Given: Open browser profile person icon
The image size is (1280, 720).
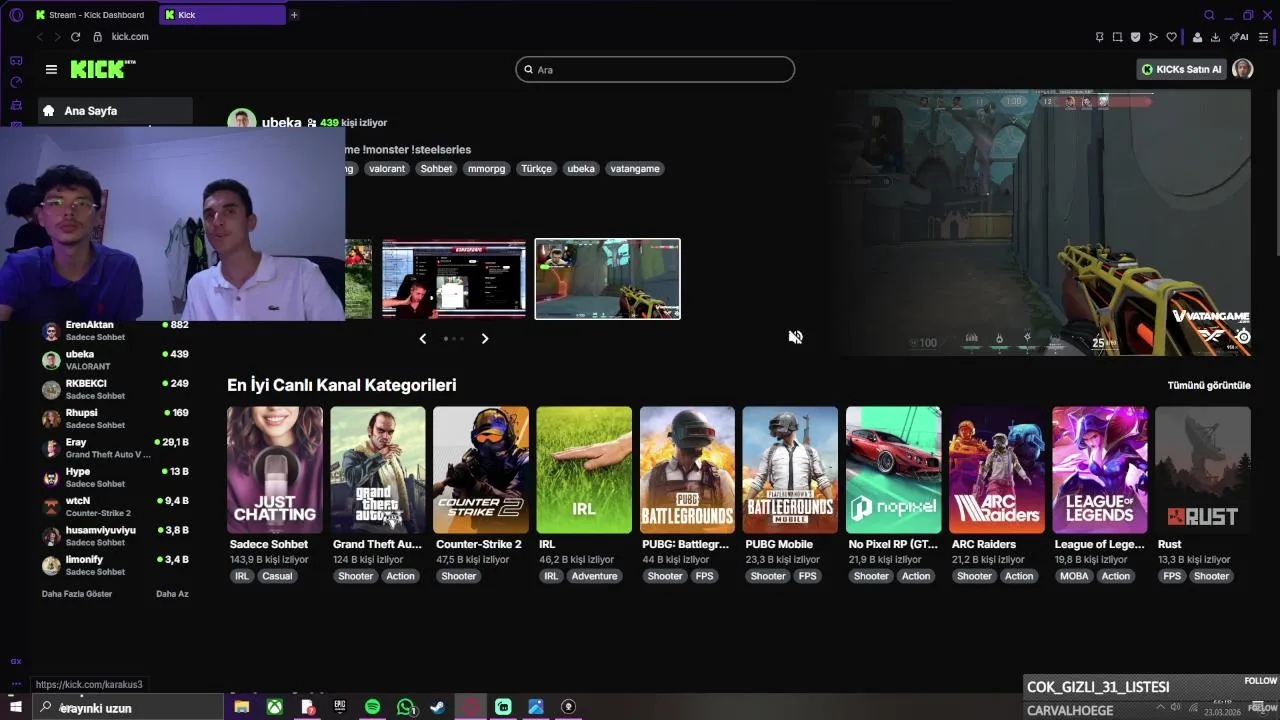Looking at the screenshot, I should (x=1197, y=37).
